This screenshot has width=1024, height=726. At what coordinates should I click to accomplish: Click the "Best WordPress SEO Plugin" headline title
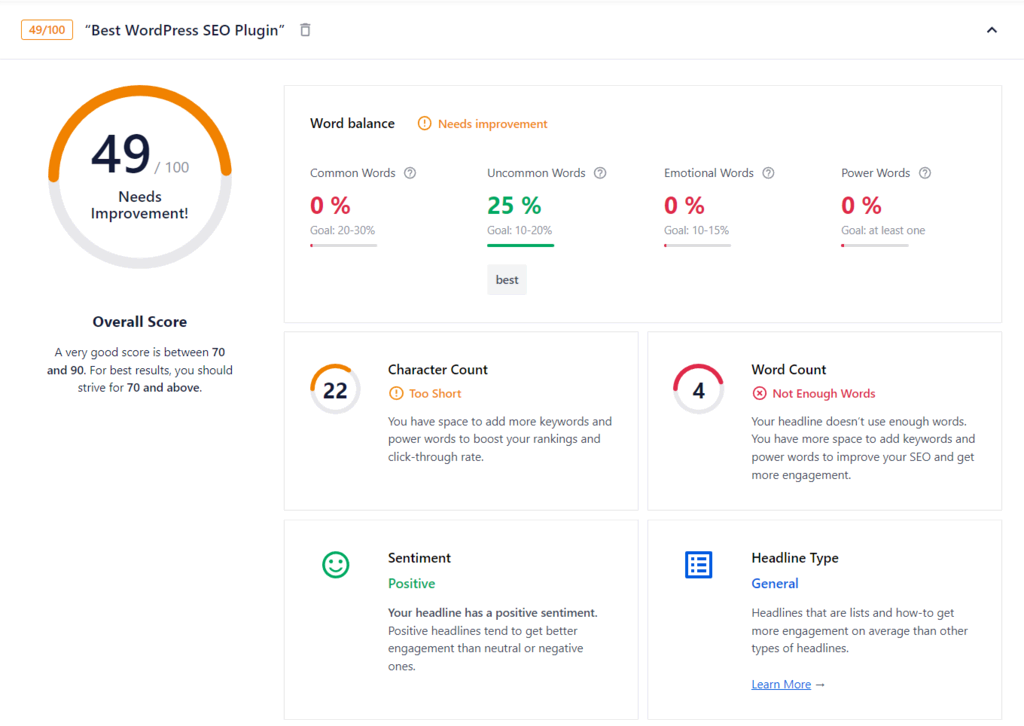[185, 30]
